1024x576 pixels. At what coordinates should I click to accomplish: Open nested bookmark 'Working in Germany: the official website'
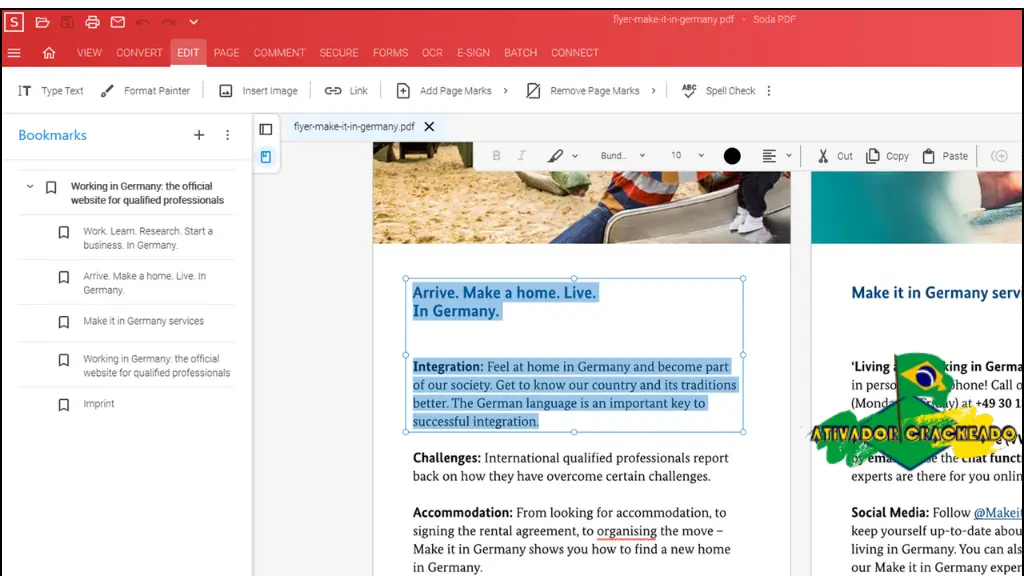[156, 366]
